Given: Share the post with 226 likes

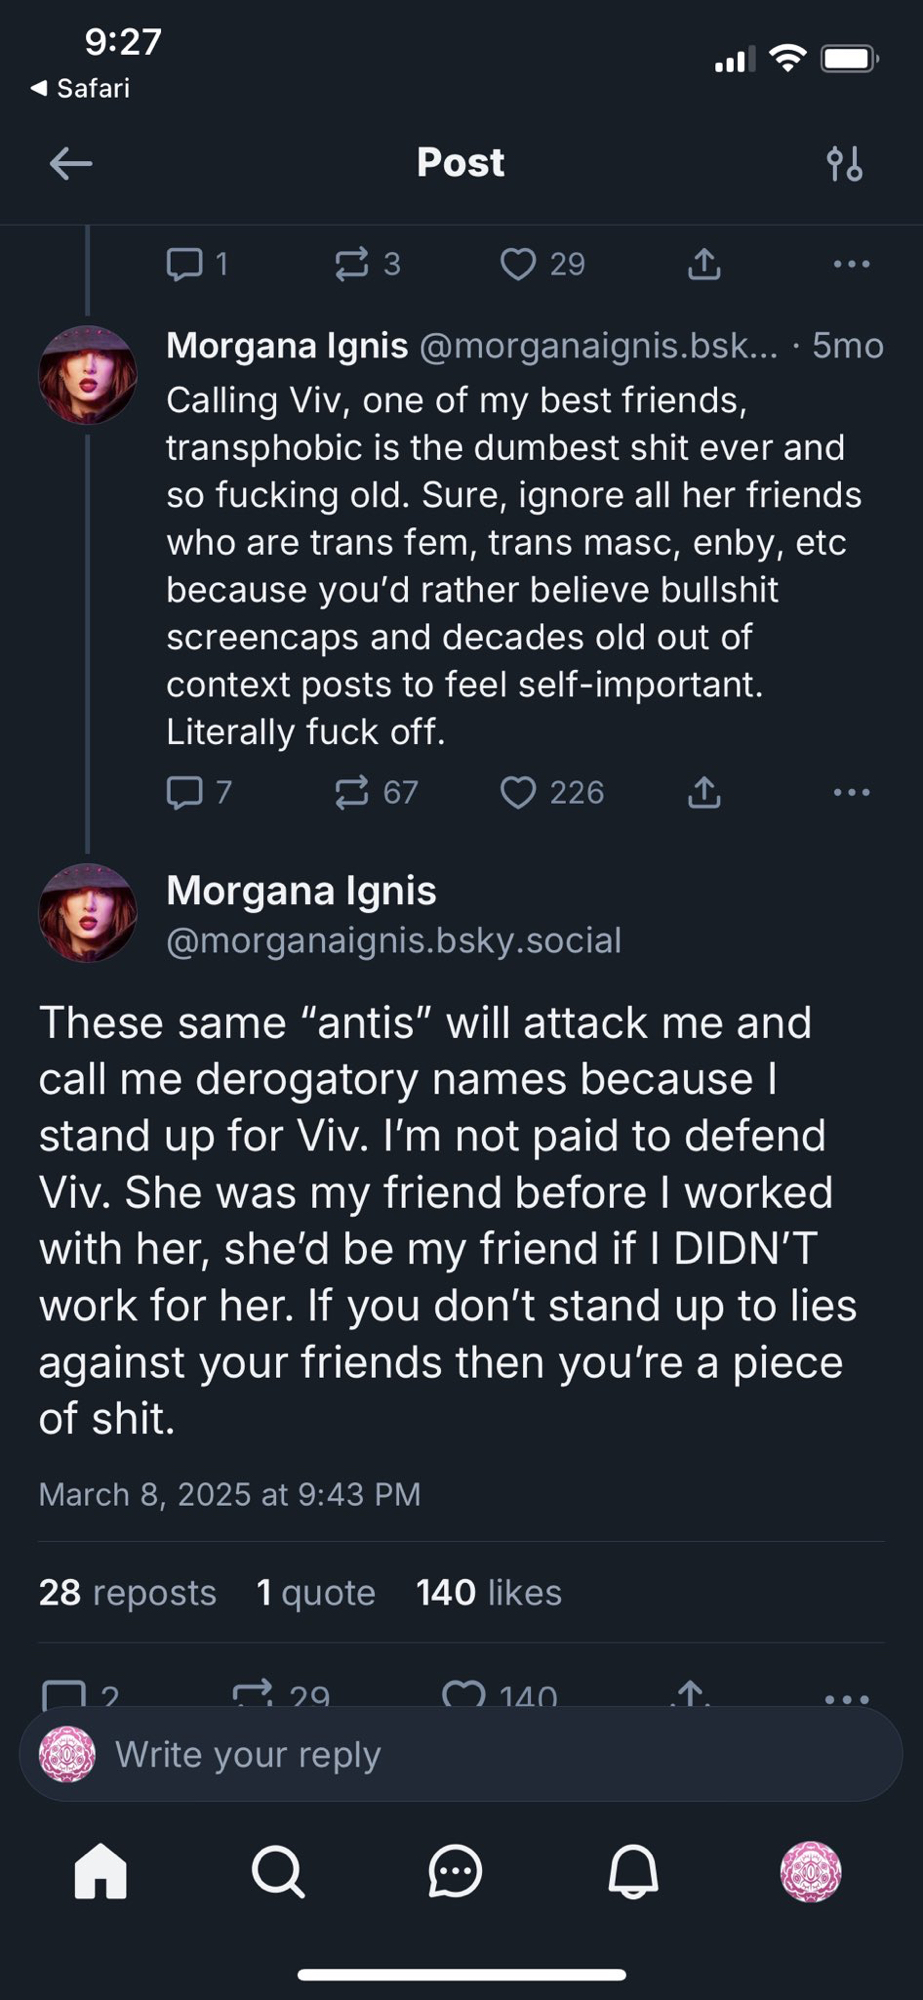Looking at the screenshot, I should pos(704,793).
